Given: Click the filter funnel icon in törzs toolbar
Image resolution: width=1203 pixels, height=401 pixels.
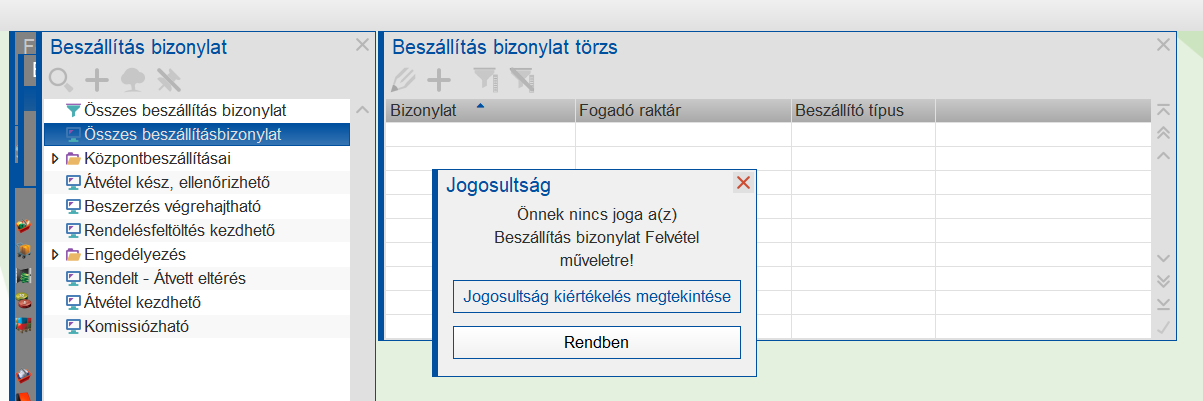Looking at the screenshot, I should coord(485,79).
